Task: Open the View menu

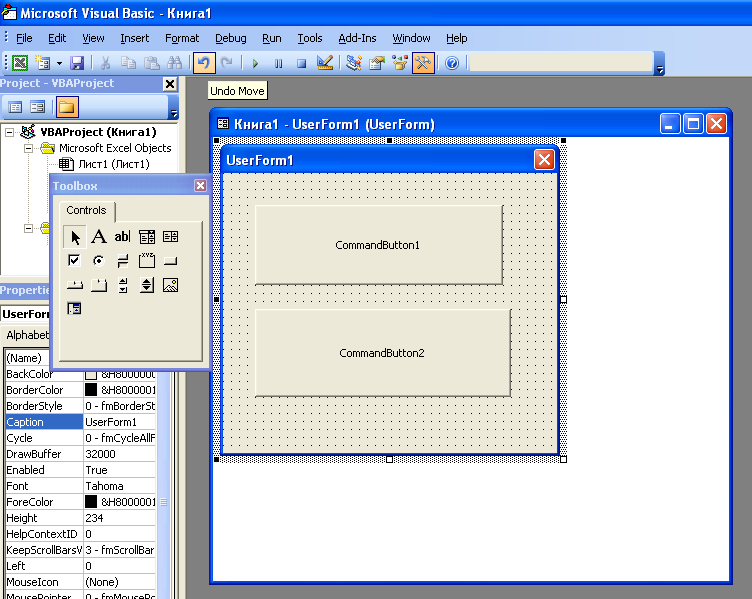Action: coord(93,38)
